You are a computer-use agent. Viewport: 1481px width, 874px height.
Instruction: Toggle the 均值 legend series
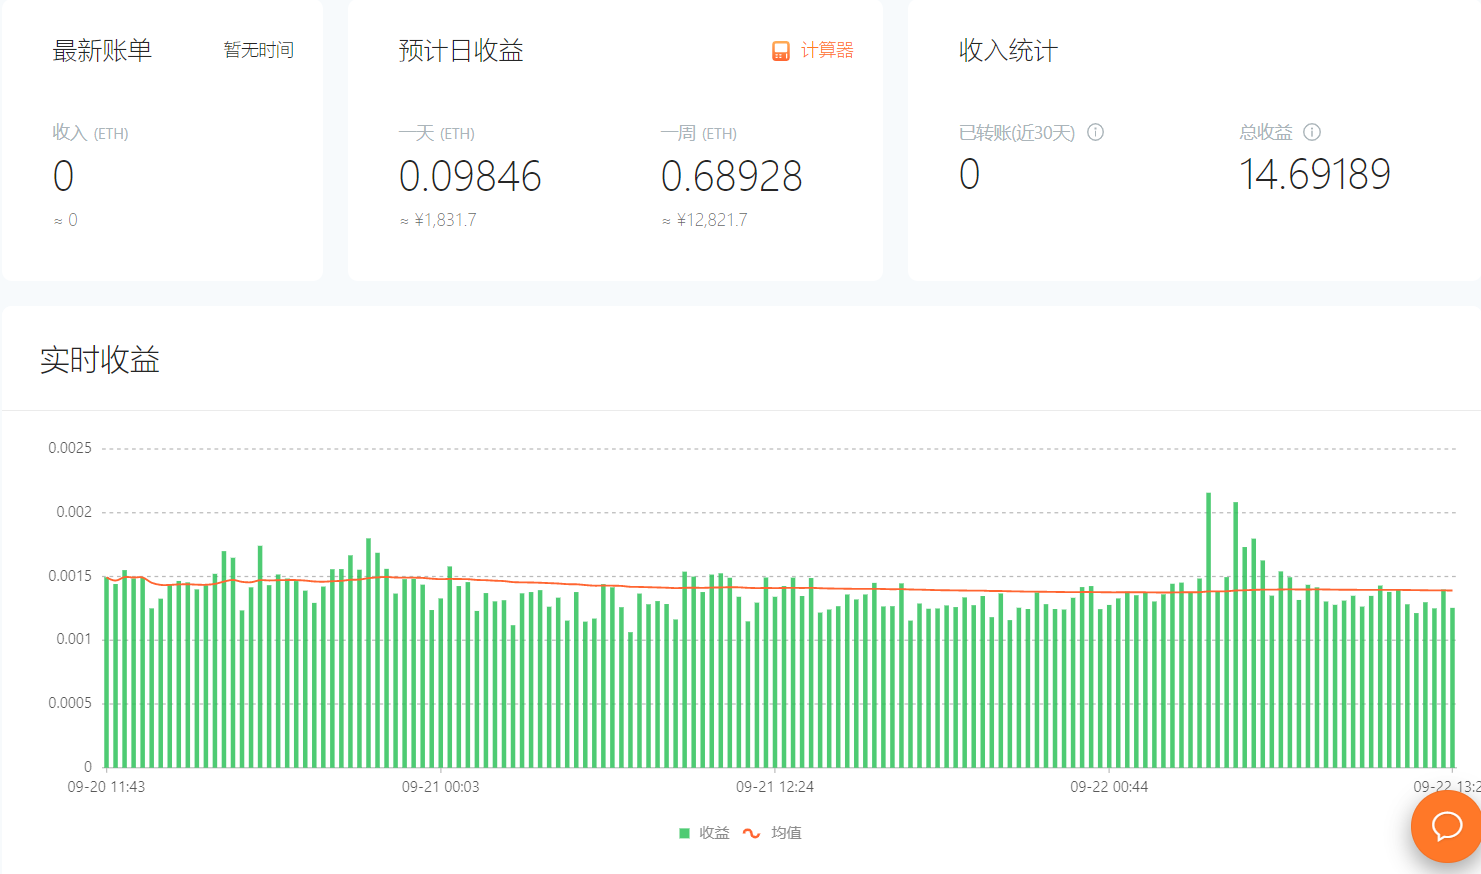point(772,833)
